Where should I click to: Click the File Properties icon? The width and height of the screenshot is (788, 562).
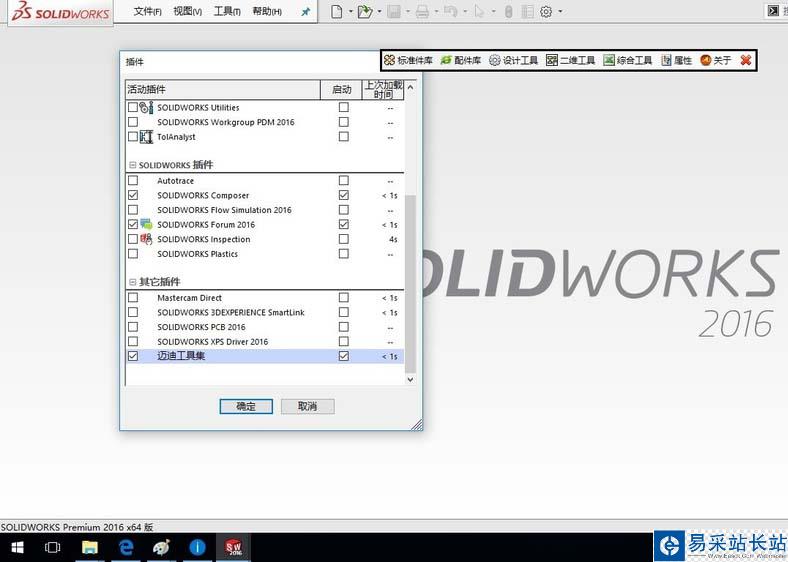[x=527, y=11]
